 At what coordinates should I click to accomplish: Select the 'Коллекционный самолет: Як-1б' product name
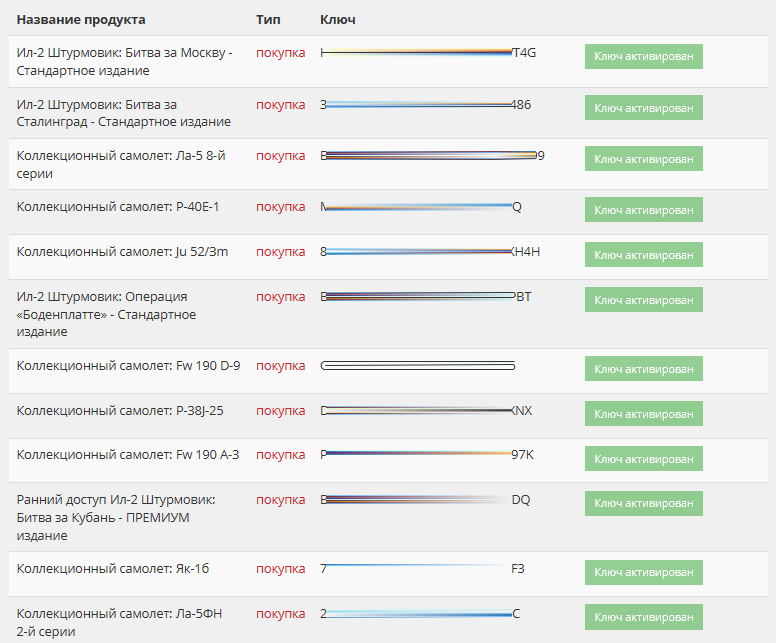(113, 569)
